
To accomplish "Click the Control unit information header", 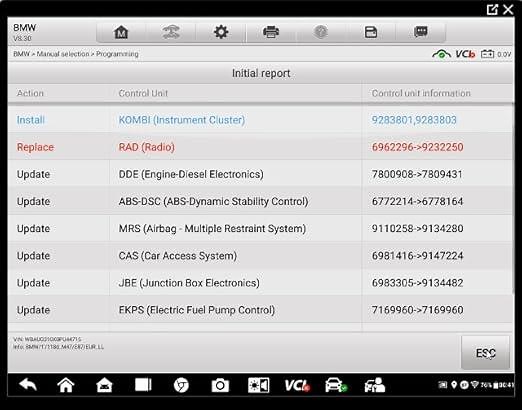I will [421, 93].
